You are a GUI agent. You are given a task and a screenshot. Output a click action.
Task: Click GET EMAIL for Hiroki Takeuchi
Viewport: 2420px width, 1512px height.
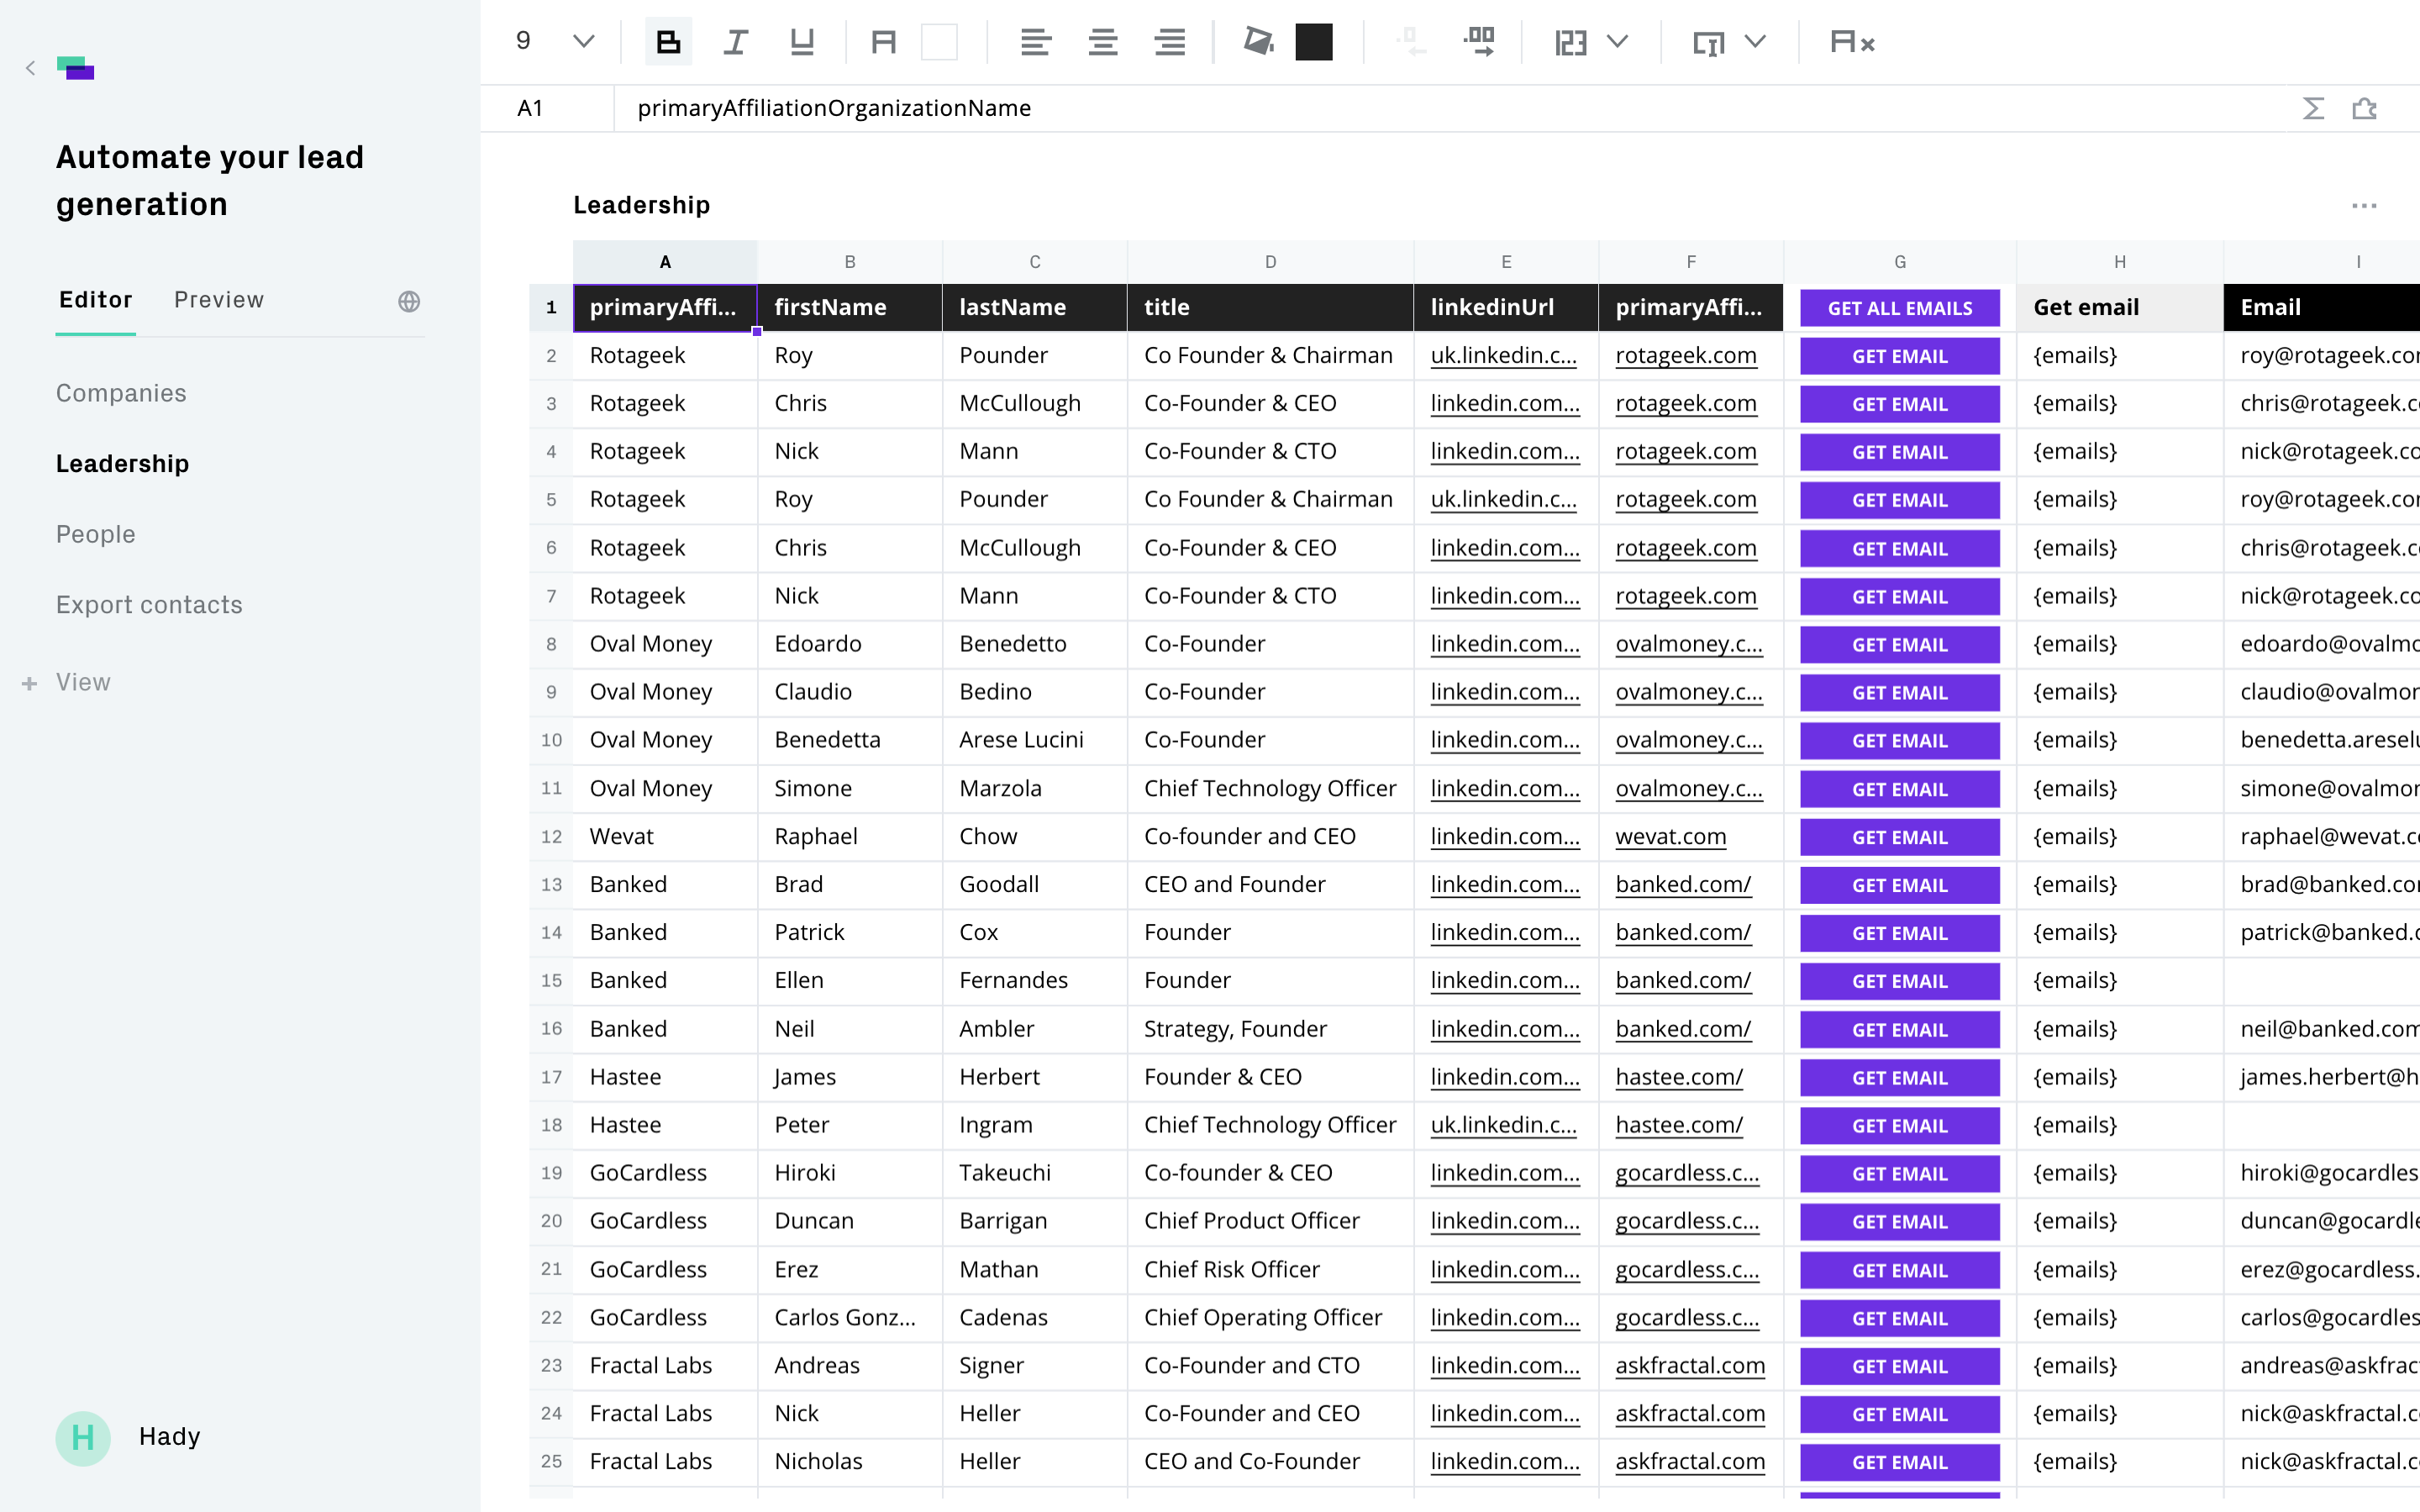[x=1899, y=1174]
